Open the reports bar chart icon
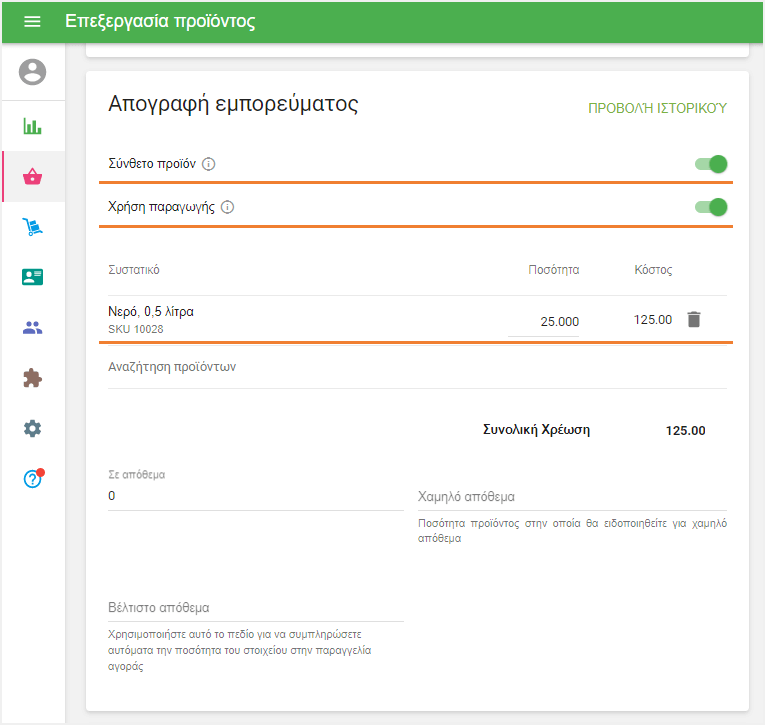 point(33,127)
